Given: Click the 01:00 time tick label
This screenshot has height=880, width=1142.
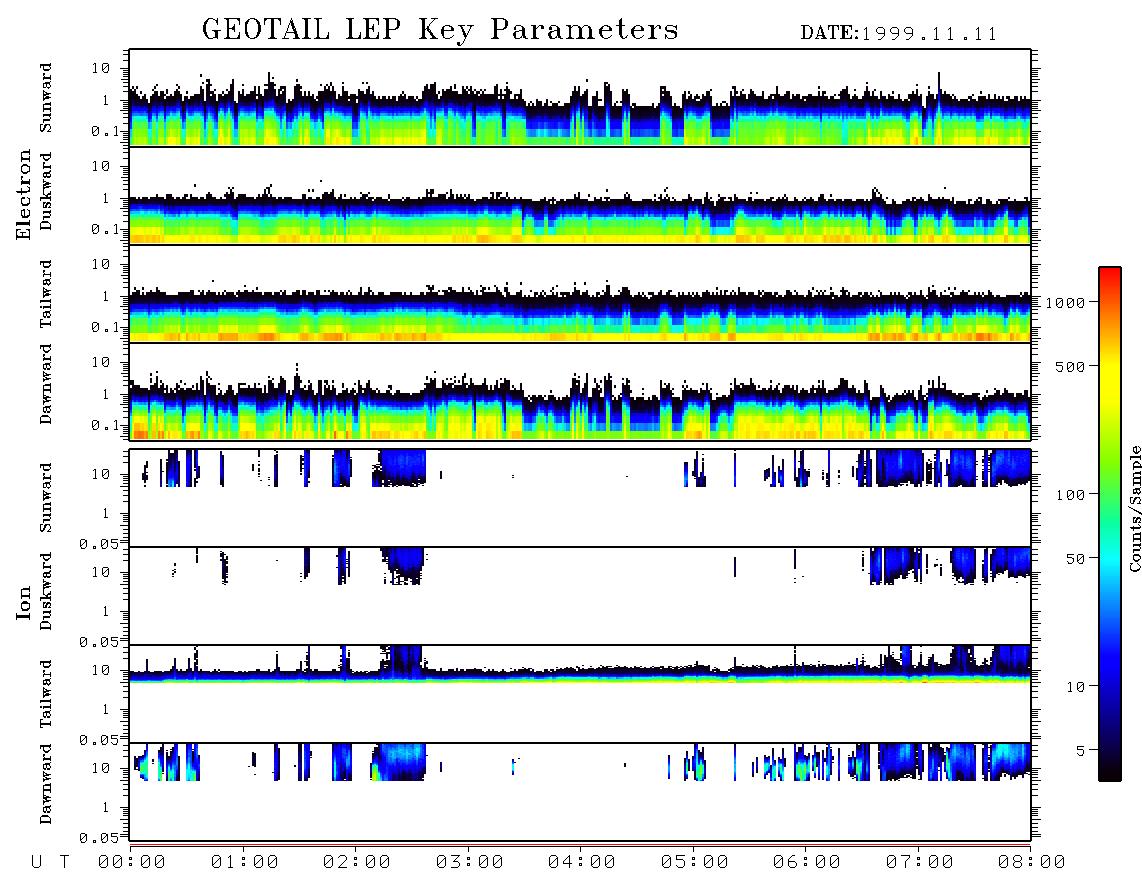Looking at the screenshot, I should click(245, 863).
